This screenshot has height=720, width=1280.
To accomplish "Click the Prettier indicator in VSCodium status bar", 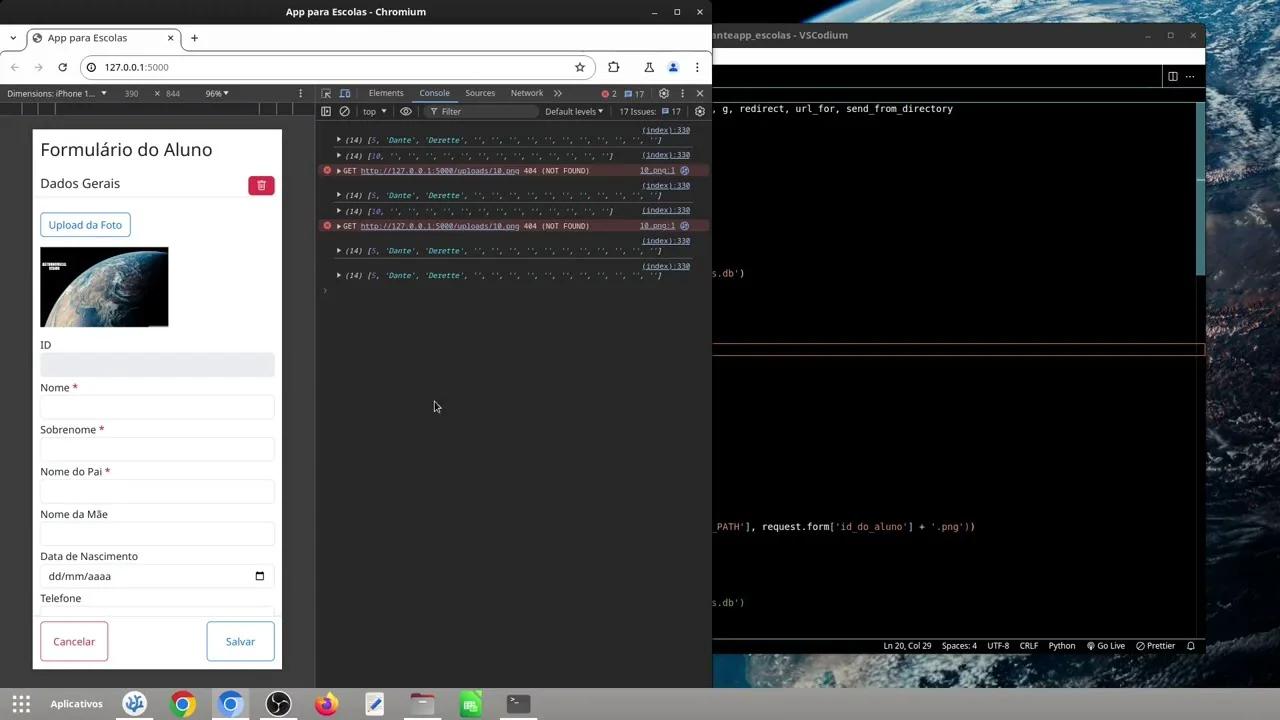I will tap(1158, 645).
